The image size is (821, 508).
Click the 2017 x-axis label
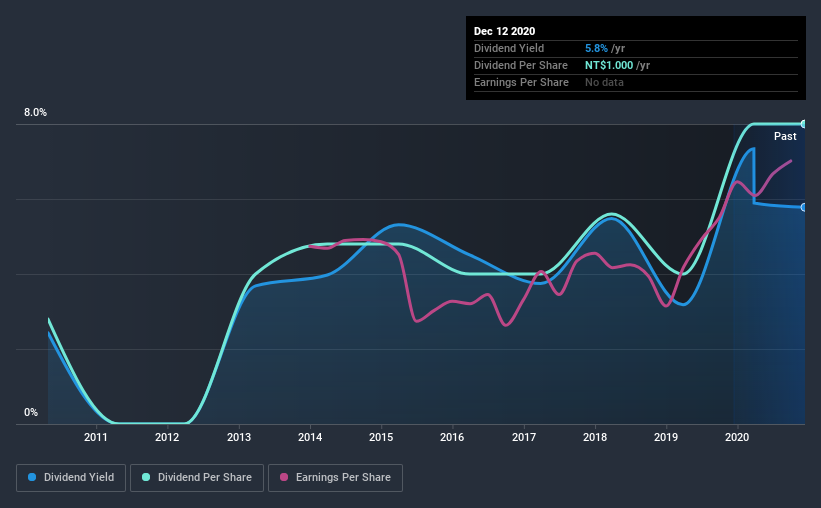(524, 437)
